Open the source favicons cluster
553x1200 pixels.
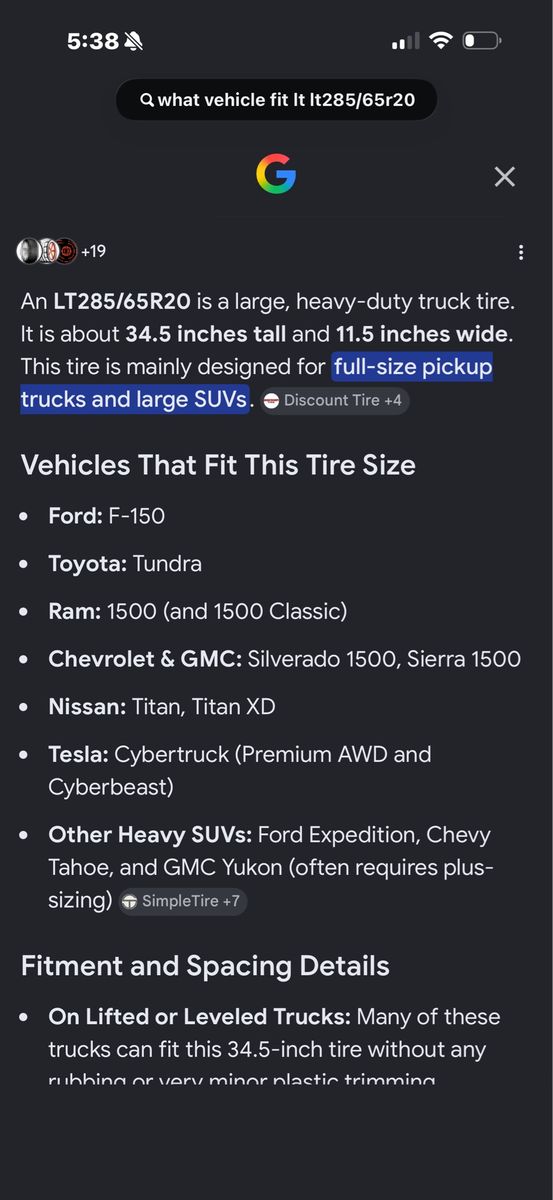tap(47, 251)
